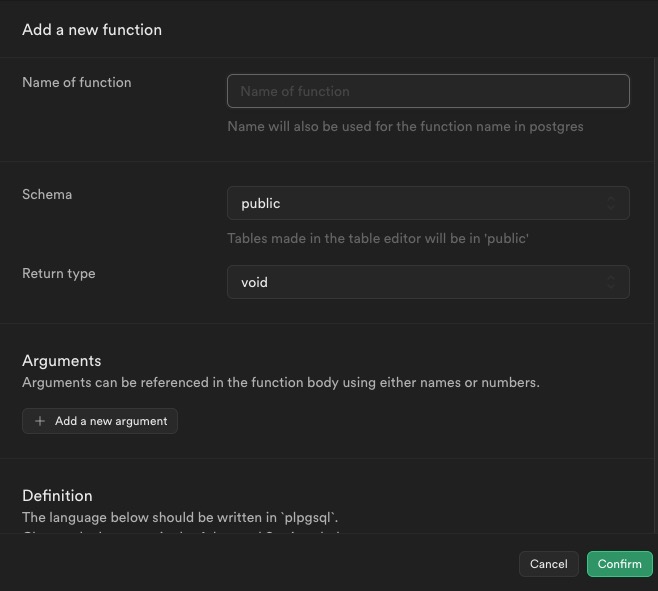Click the 'Name of function' label

pos(77,82)
